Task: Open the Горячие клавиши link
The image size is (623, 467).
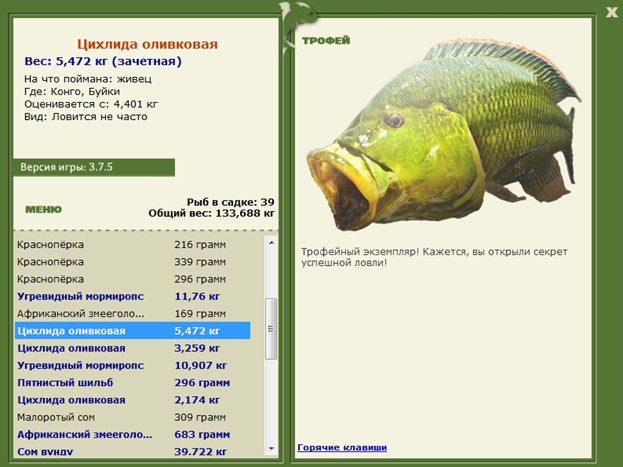Action: pos(342,448)
